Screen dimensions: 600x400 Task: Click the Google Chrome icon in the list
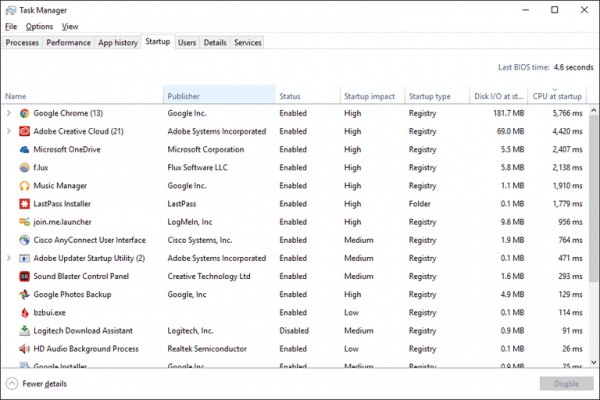[24, 113]
